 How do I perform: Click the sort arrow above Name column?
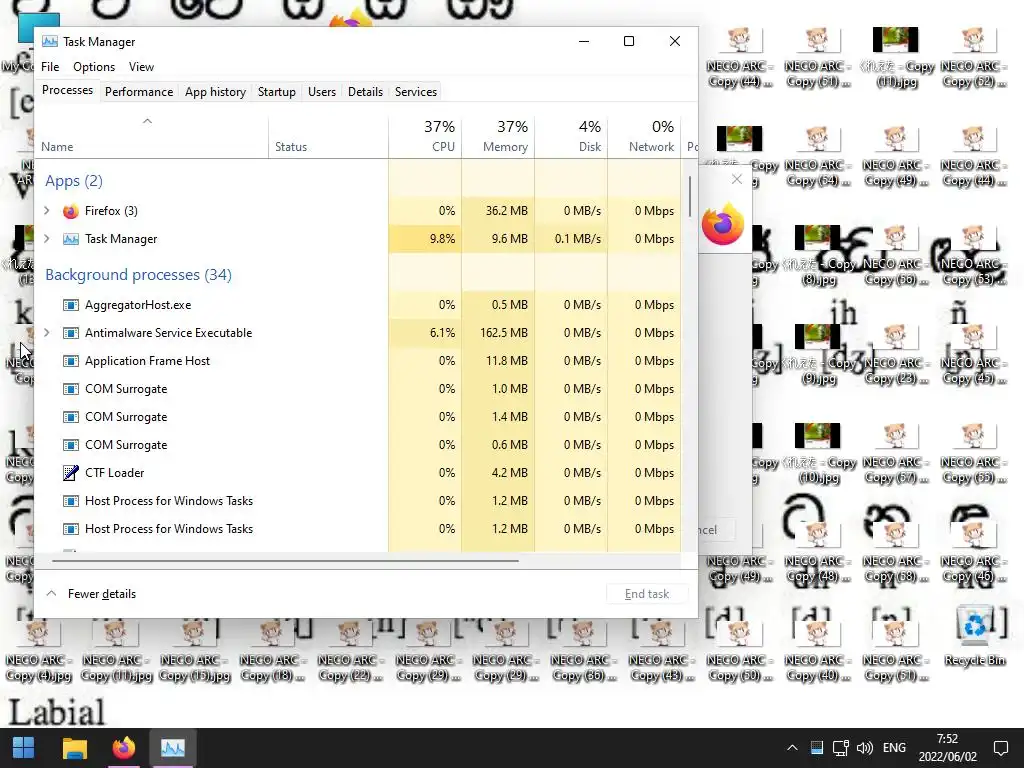pos(148,121)
